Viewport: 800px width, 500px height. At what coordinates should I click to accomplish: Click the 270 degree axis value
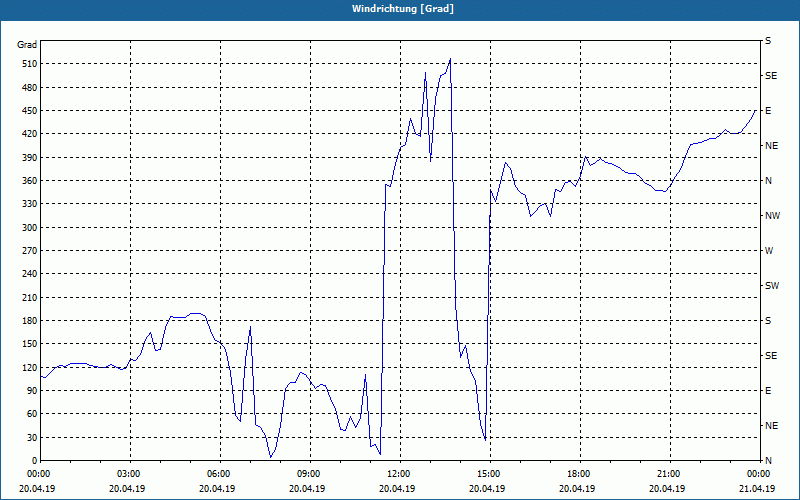pyautogui.click(x=29, y=251)
